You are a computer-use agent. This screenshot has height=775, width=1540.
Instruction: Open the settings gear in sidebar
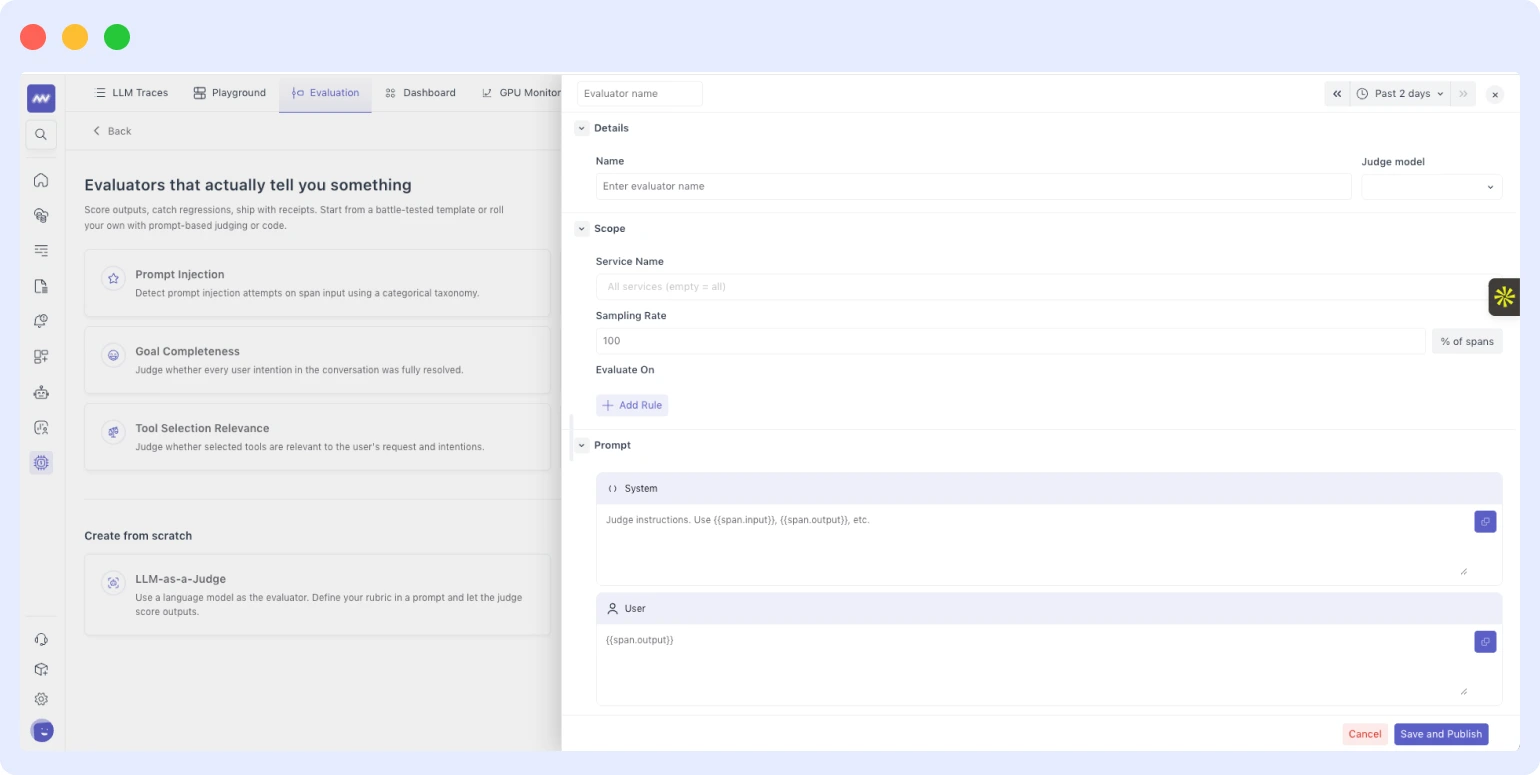pos(41,699)
